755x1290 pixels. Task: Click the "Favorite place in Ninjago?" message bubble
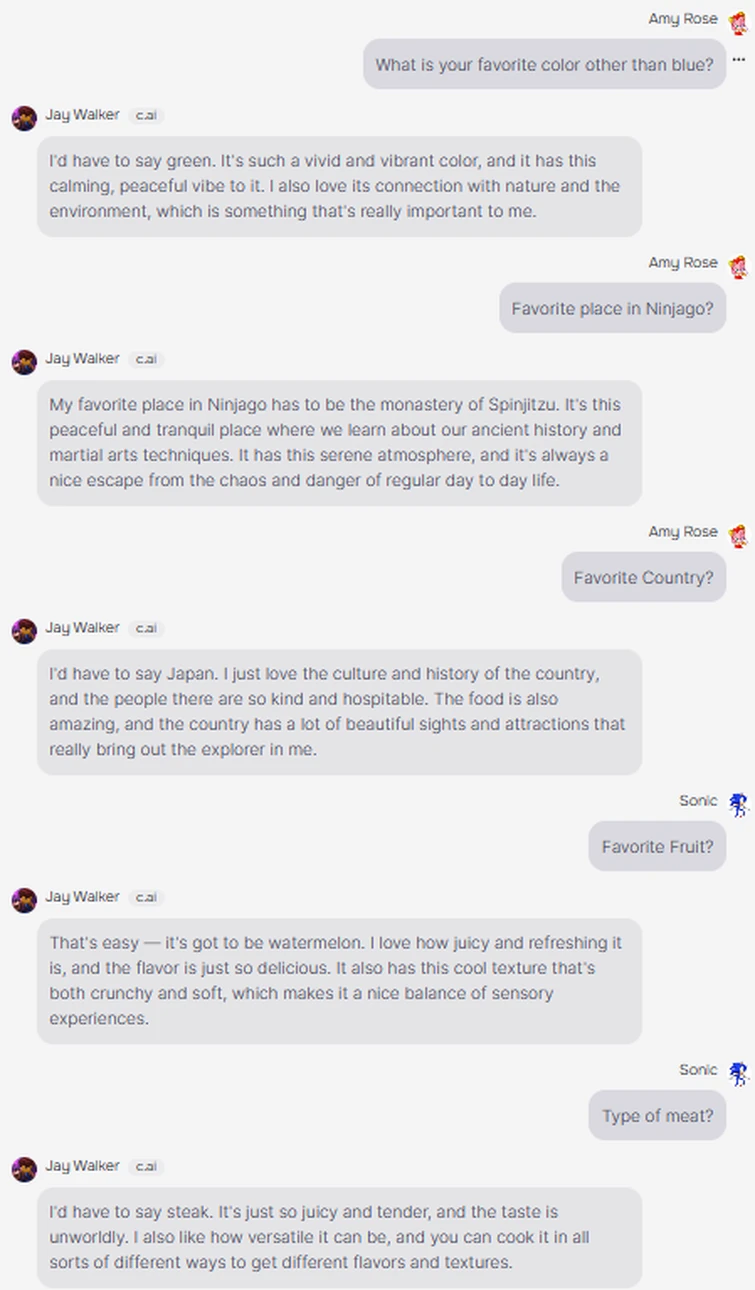612,309
